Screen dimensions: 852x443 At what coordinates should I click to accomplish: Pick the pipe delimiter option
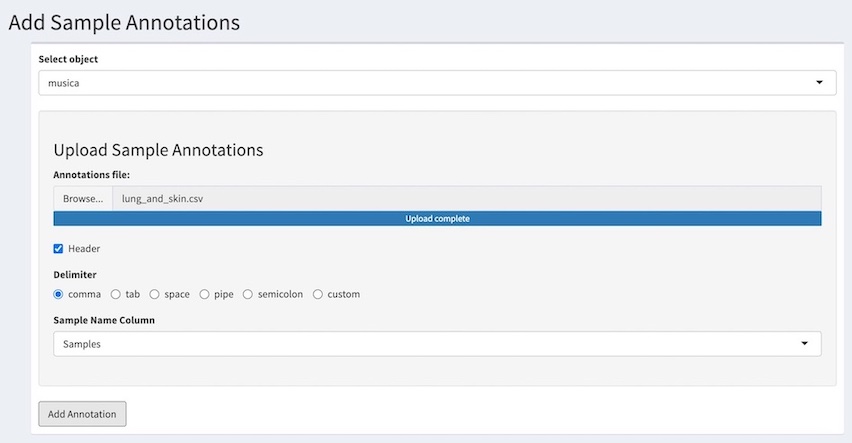coord(205,294)
